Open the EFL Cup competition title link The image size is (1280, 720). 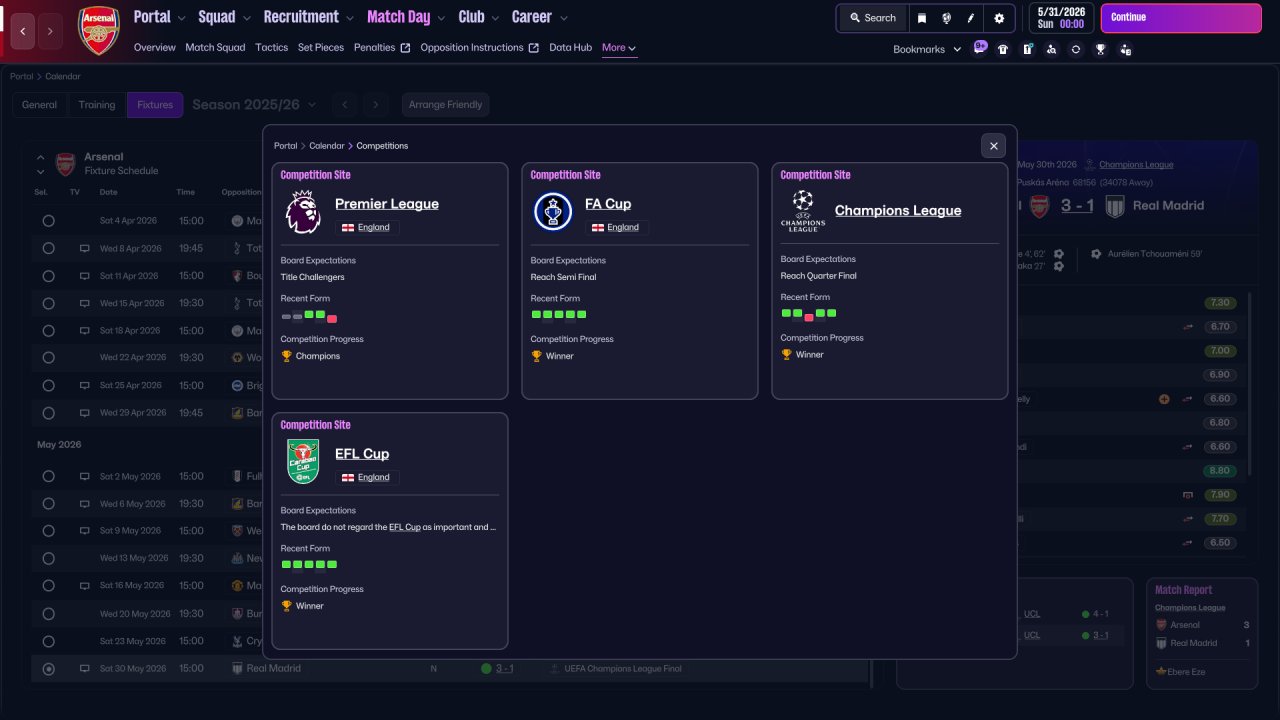click(x=362, y=454)
